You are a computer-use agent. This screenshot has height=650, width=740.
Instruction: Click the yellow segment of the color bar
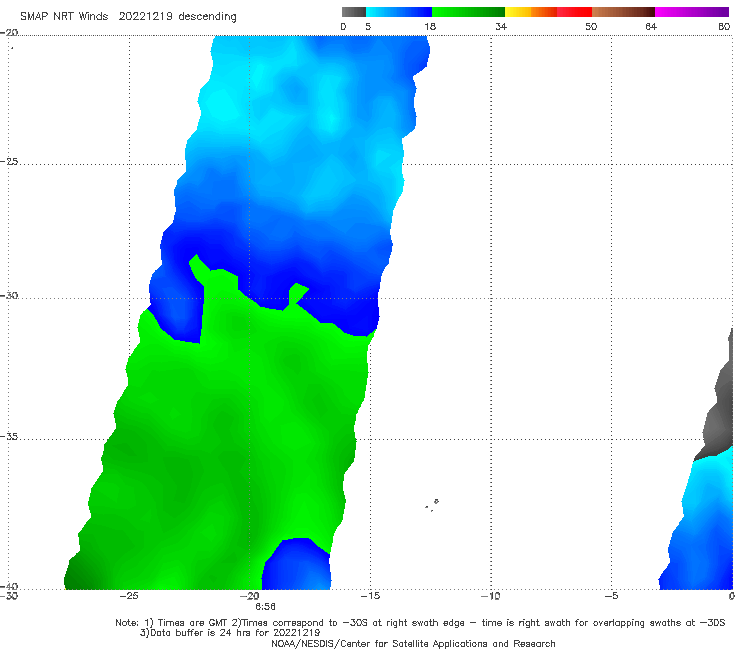pos(518,12)
